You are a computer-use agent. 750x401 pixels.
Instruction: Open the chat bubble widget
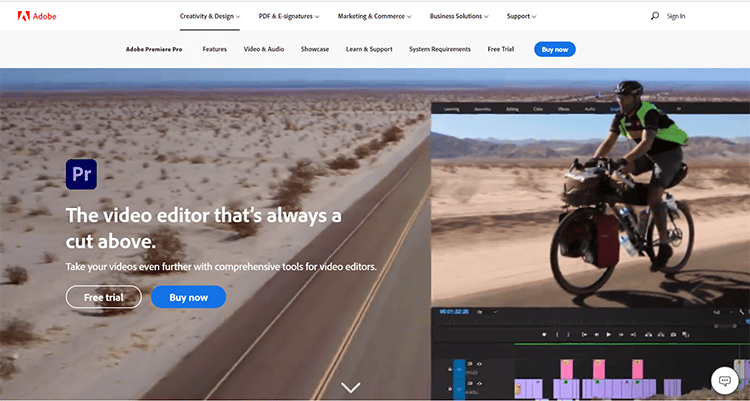tap(723, 380)
